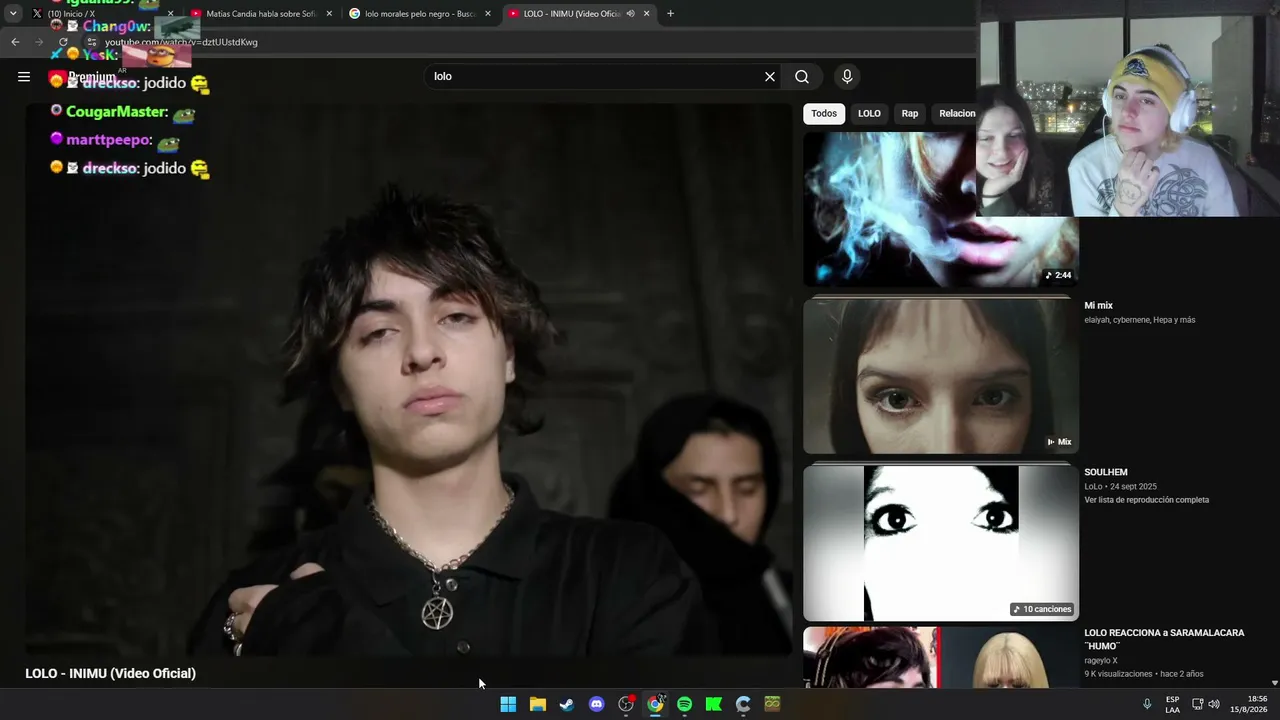
Task: Click the 'elaiyah, cybernene, Hepa y más' text
Action: 1139,320
